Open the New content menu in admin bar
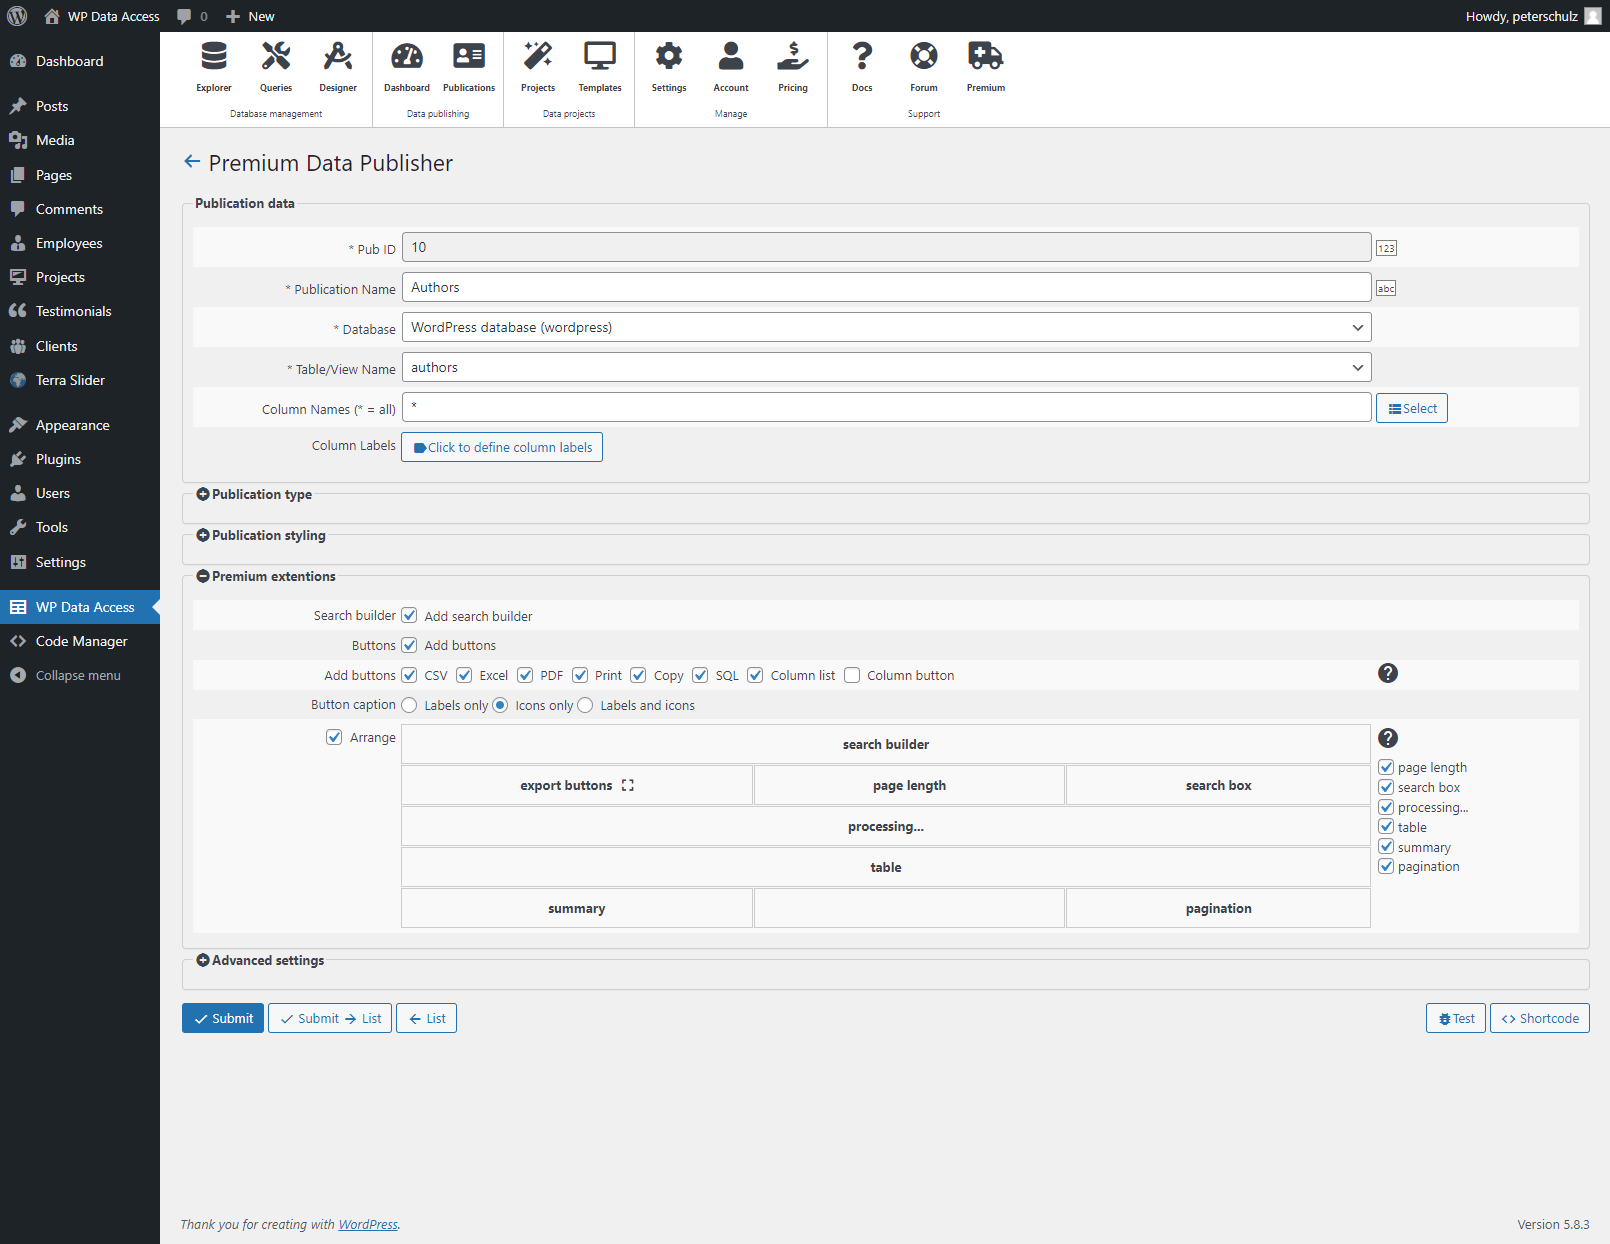 250,16
